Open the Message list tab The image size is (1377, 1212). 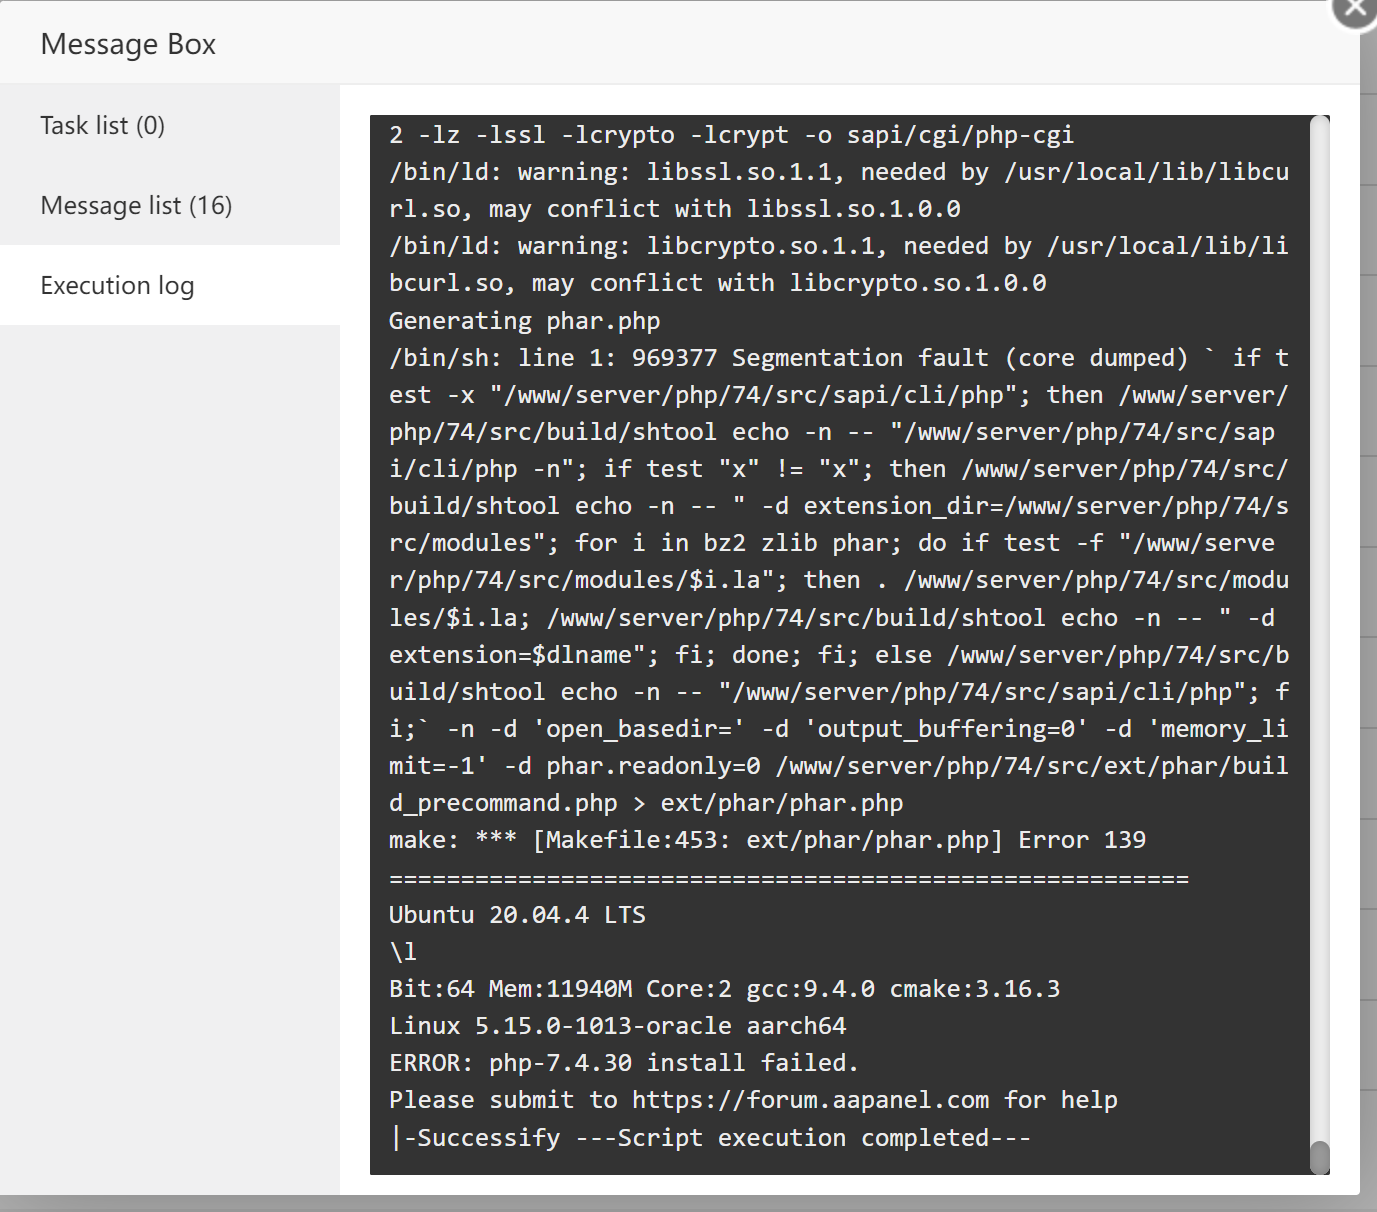click(136, 205)
